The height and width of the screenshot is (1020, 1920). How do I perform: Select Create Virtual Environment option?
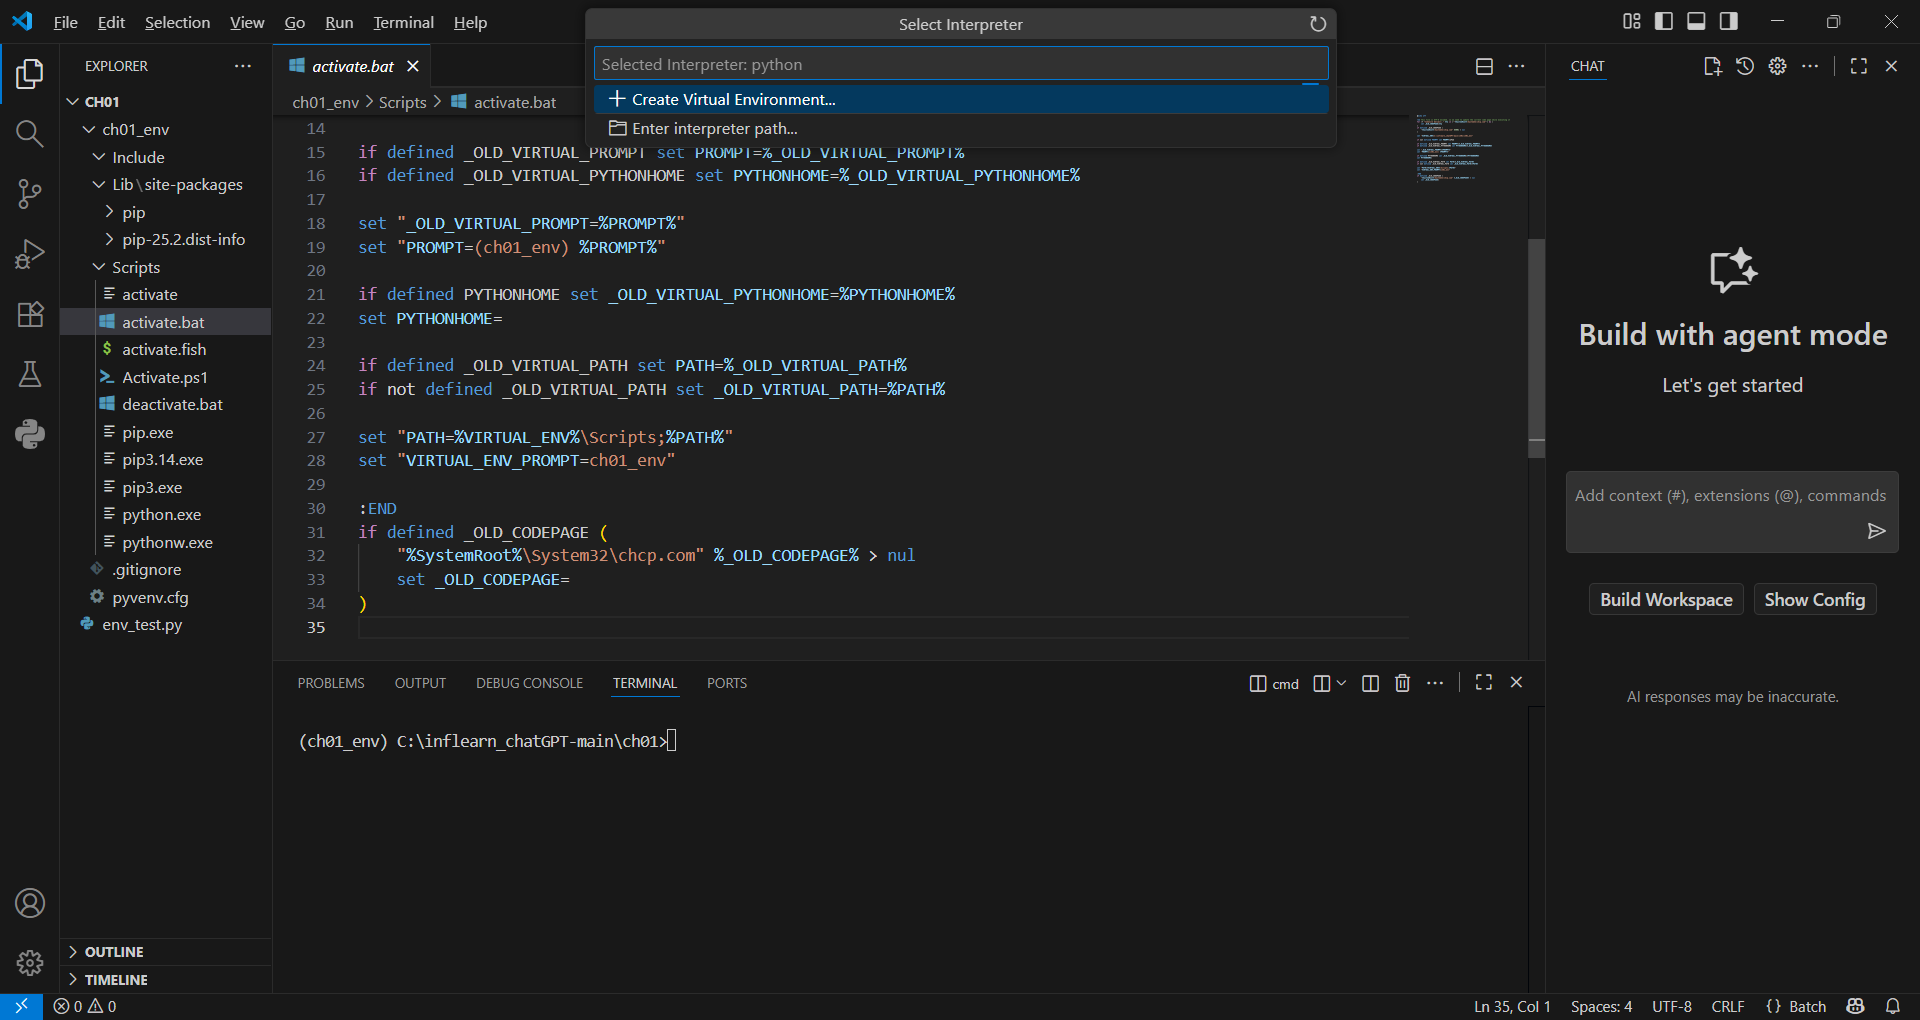coord(733,100)
